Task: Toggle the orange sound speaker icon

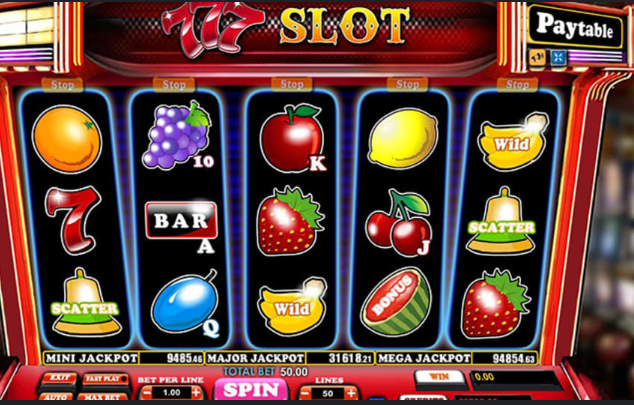Action: tap(537, 57)
